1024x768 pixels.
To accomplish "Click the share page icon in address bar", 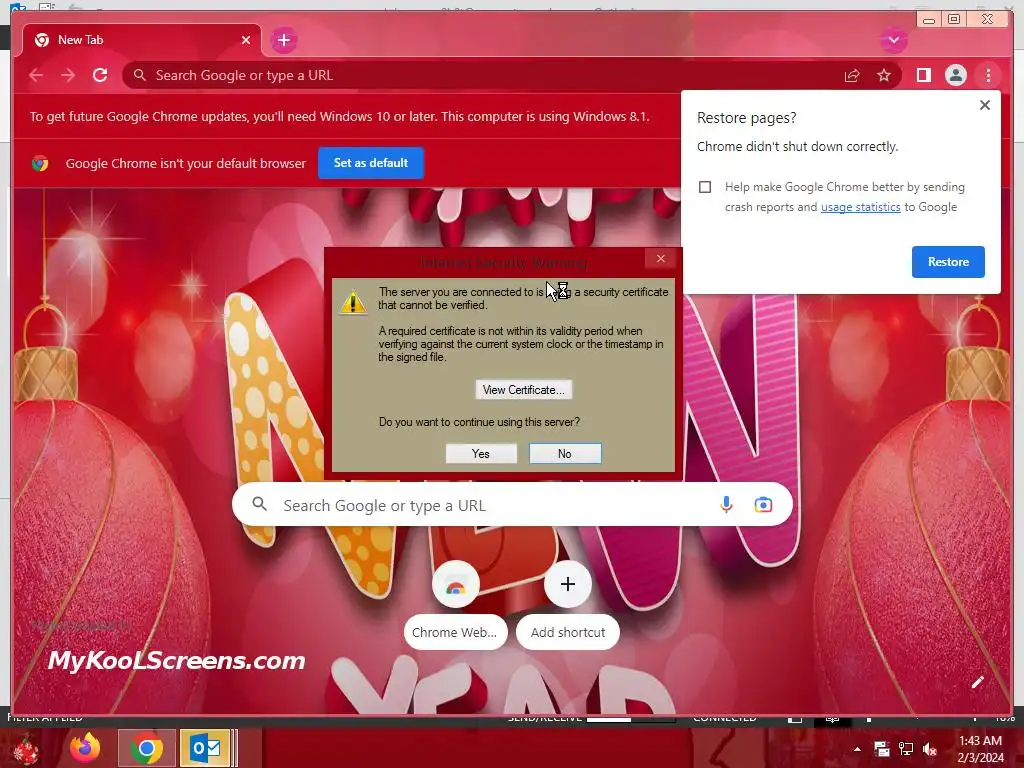I will click(852, 76).
